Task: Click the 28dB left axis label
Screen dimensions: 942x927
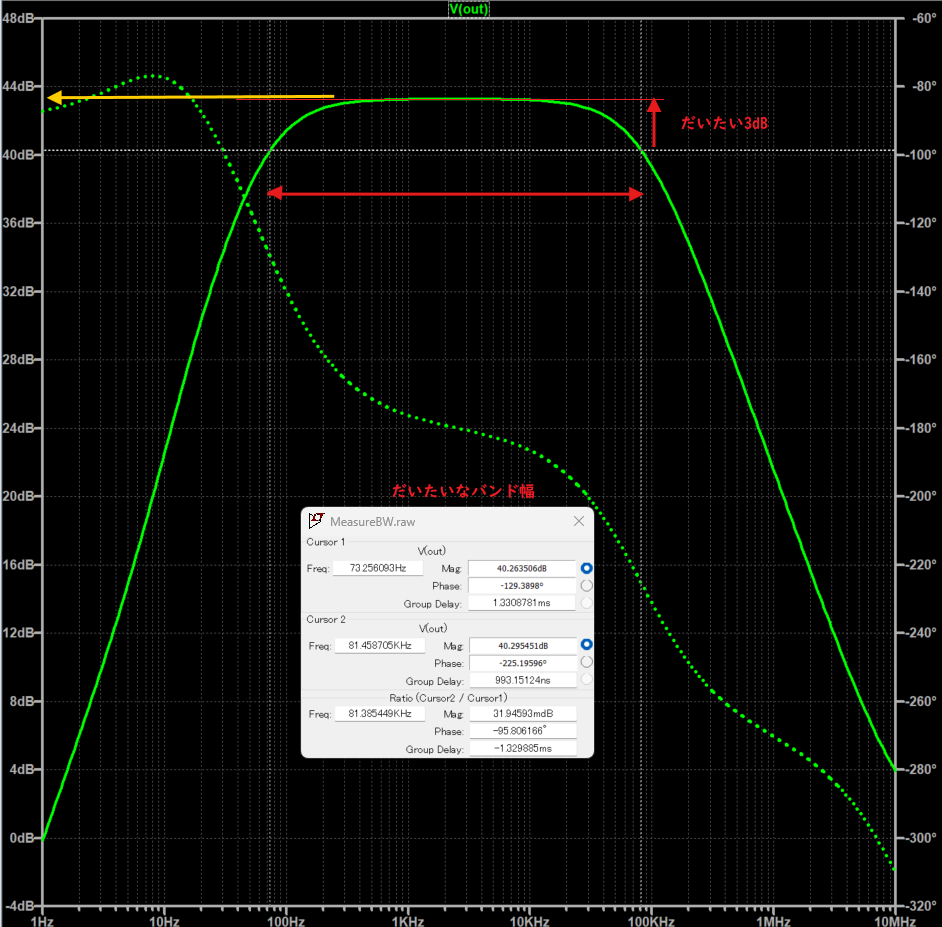Action: click(x=19, y=359)
